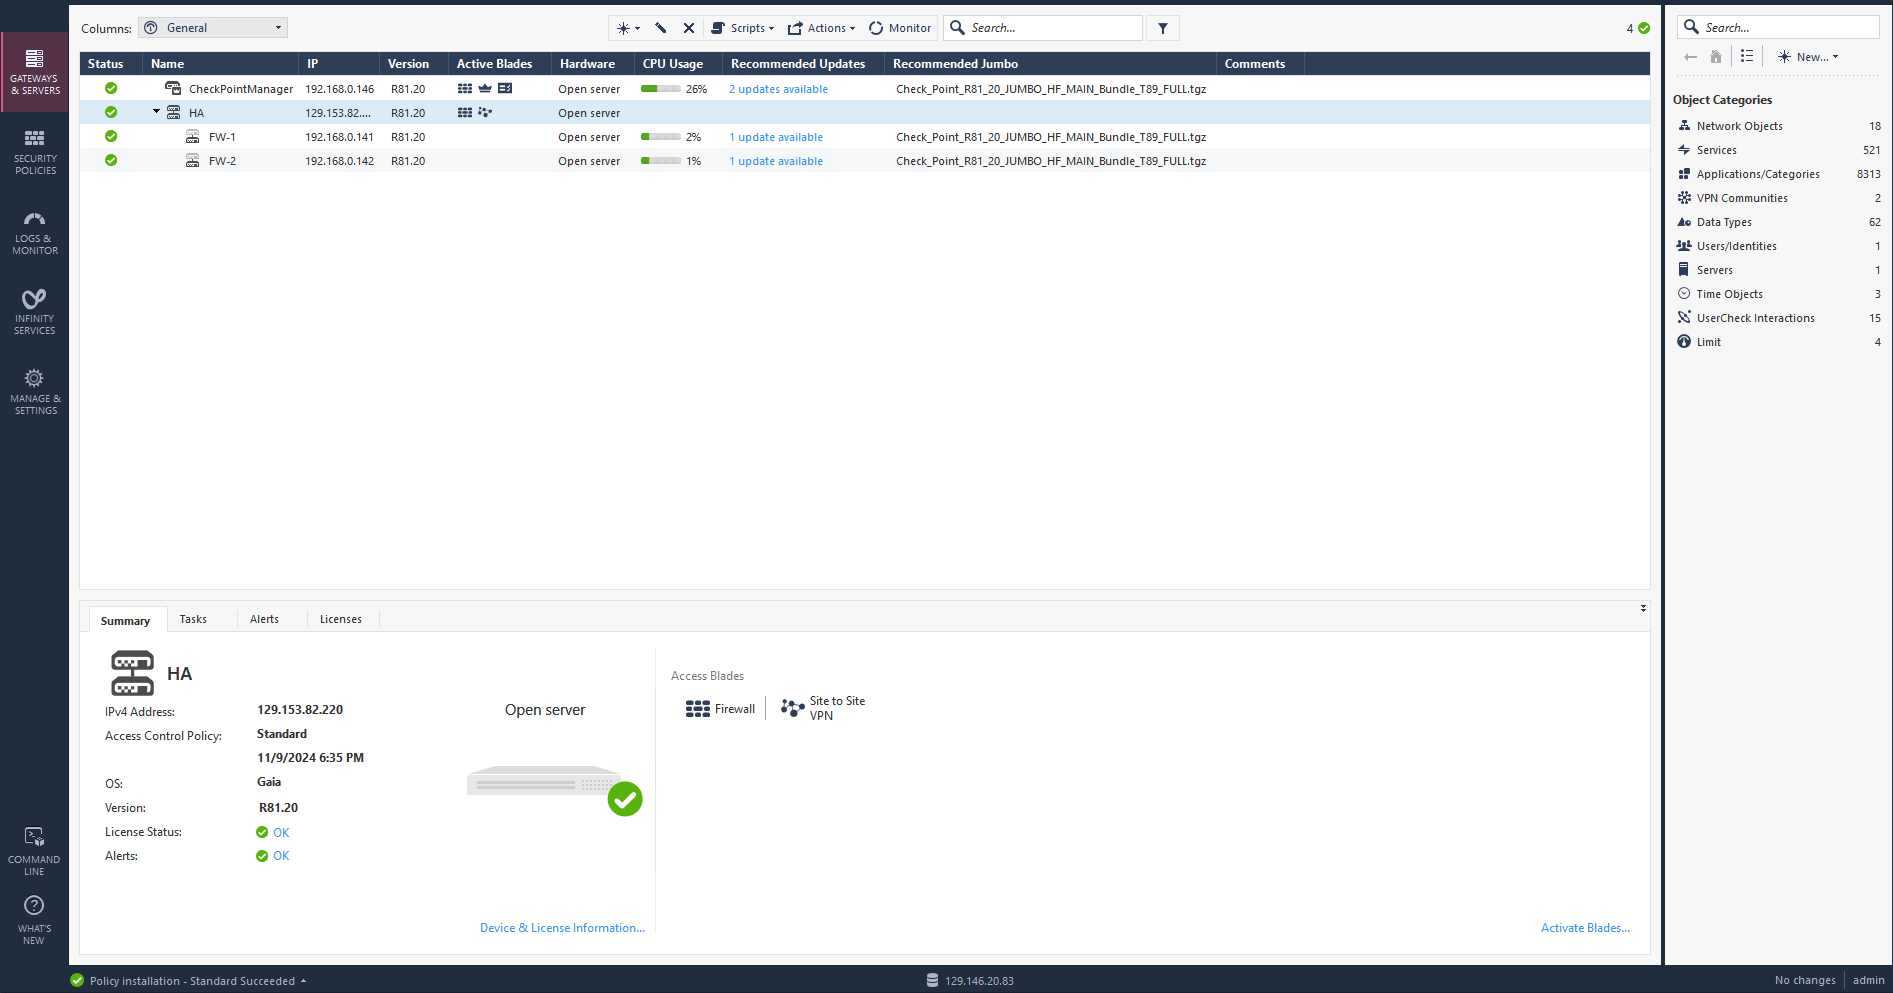Image resolution: width=1893 pixels, height=993 pixels.
Task: Open the Servers object category
Action: point(1778,270)
